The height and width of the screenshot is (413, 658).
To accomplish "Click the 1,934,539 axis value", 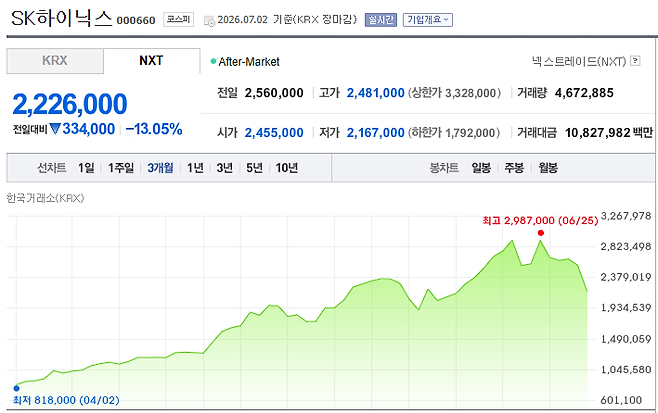I will click(x=626, y=308).
